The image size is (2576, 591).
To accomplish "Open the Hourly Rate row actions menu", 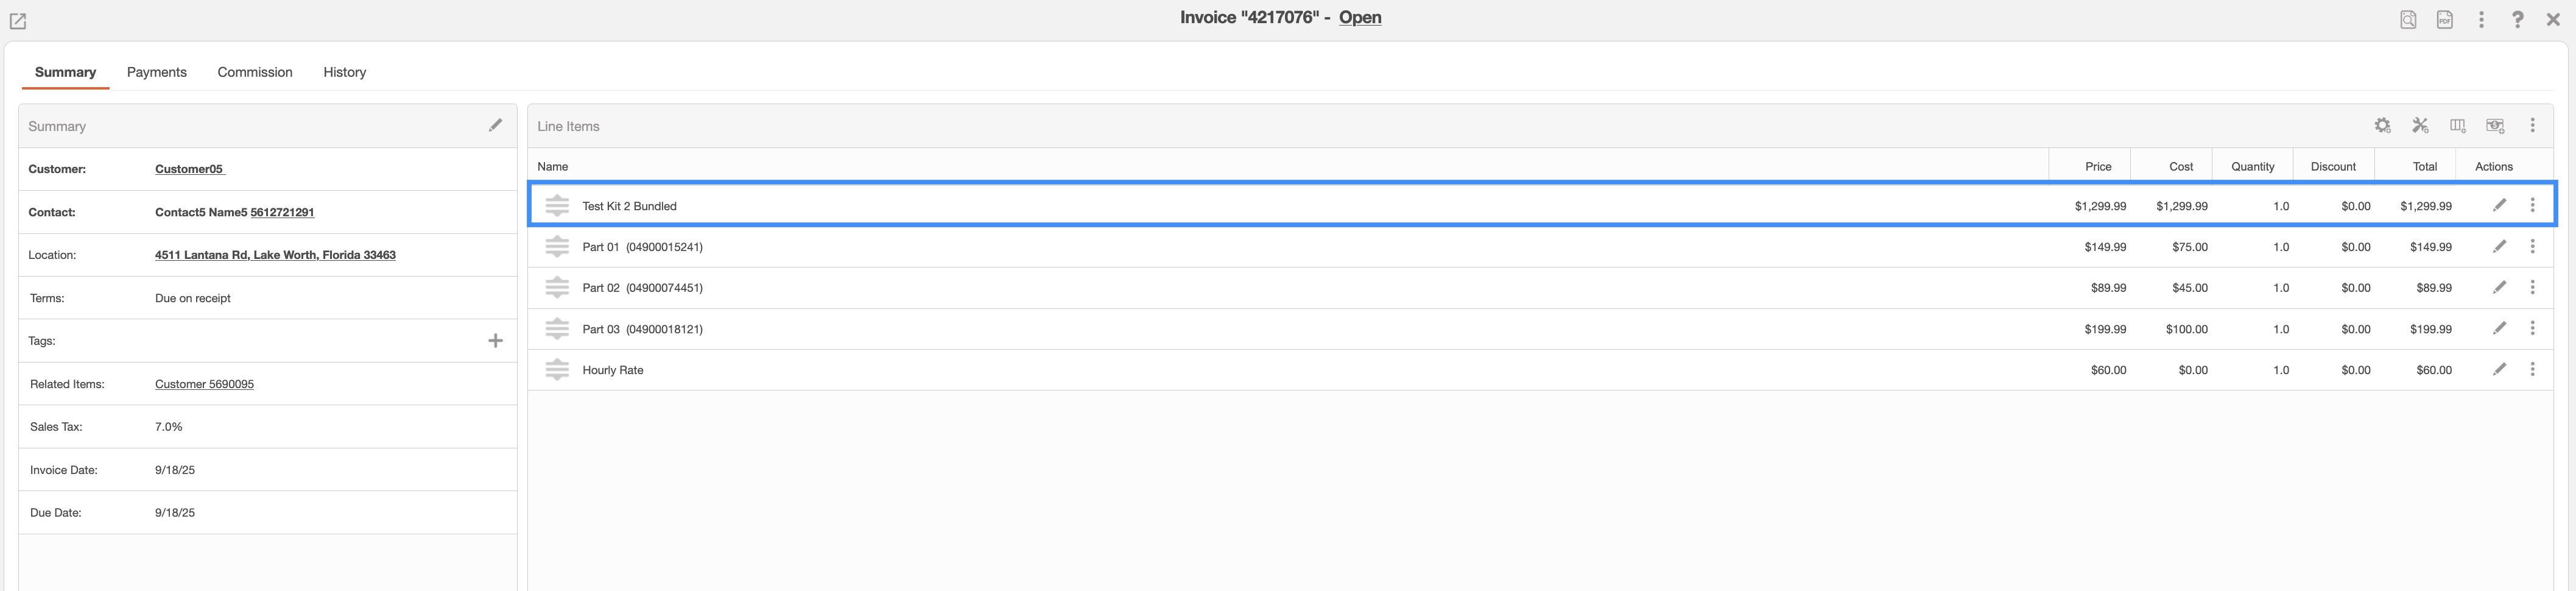I will tap(2532, 370).
